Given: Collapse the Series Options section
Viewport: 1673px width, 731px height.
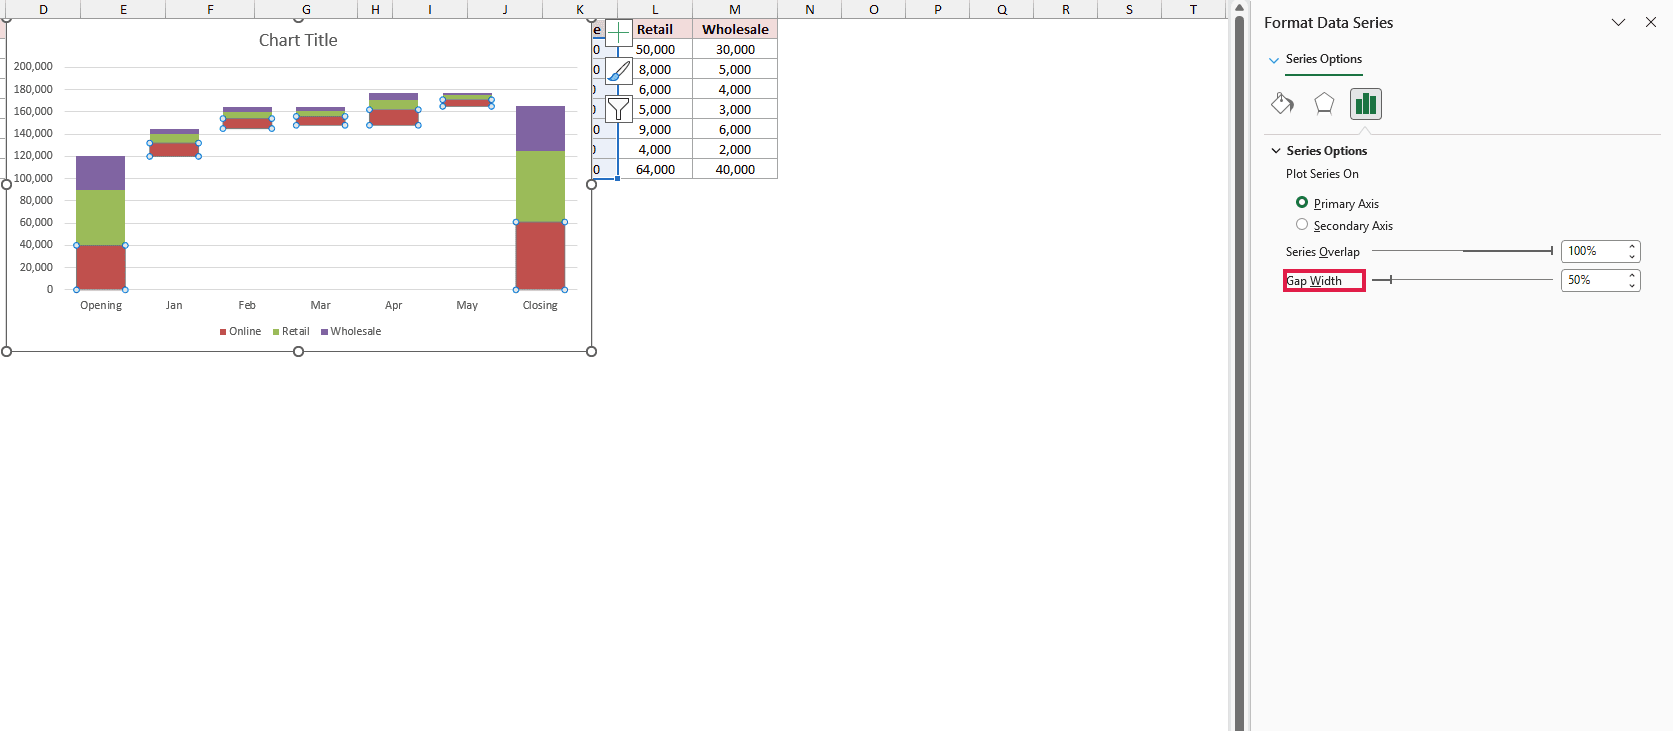Looking at the screenshot, I should (x=1276, y=151).
